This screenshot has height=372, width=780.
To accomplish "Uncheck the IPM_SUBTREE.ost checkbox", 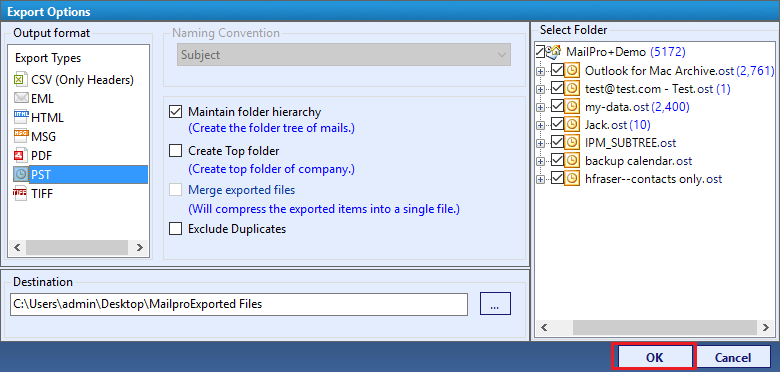I will [558, 142].
